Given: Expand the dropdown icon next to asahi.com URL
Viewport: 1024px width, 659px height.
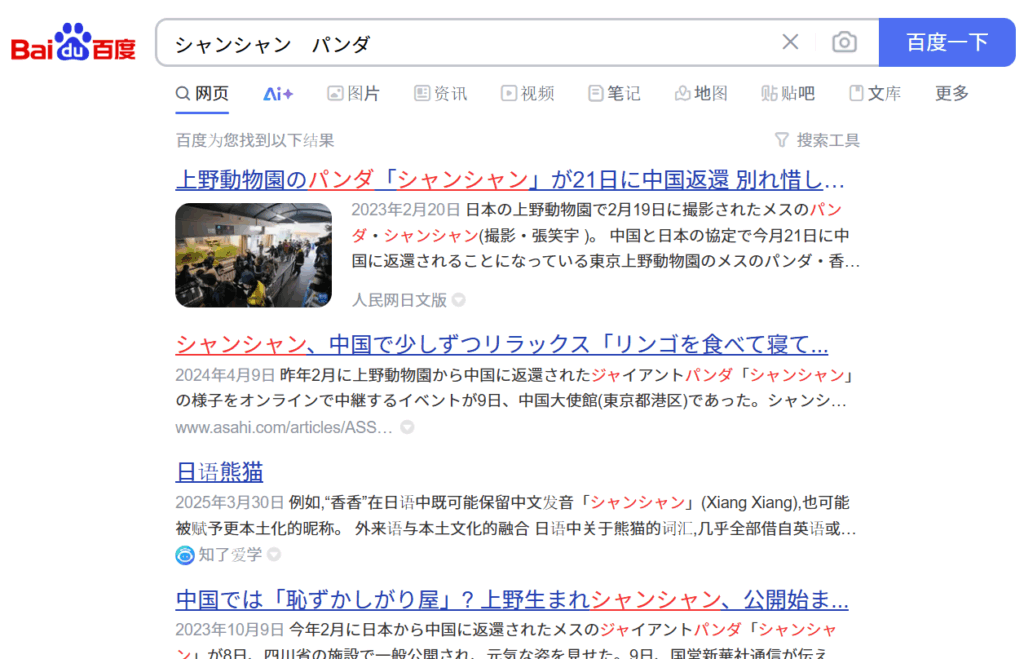Looking at the screenshot, I should (x=408, y=427).
